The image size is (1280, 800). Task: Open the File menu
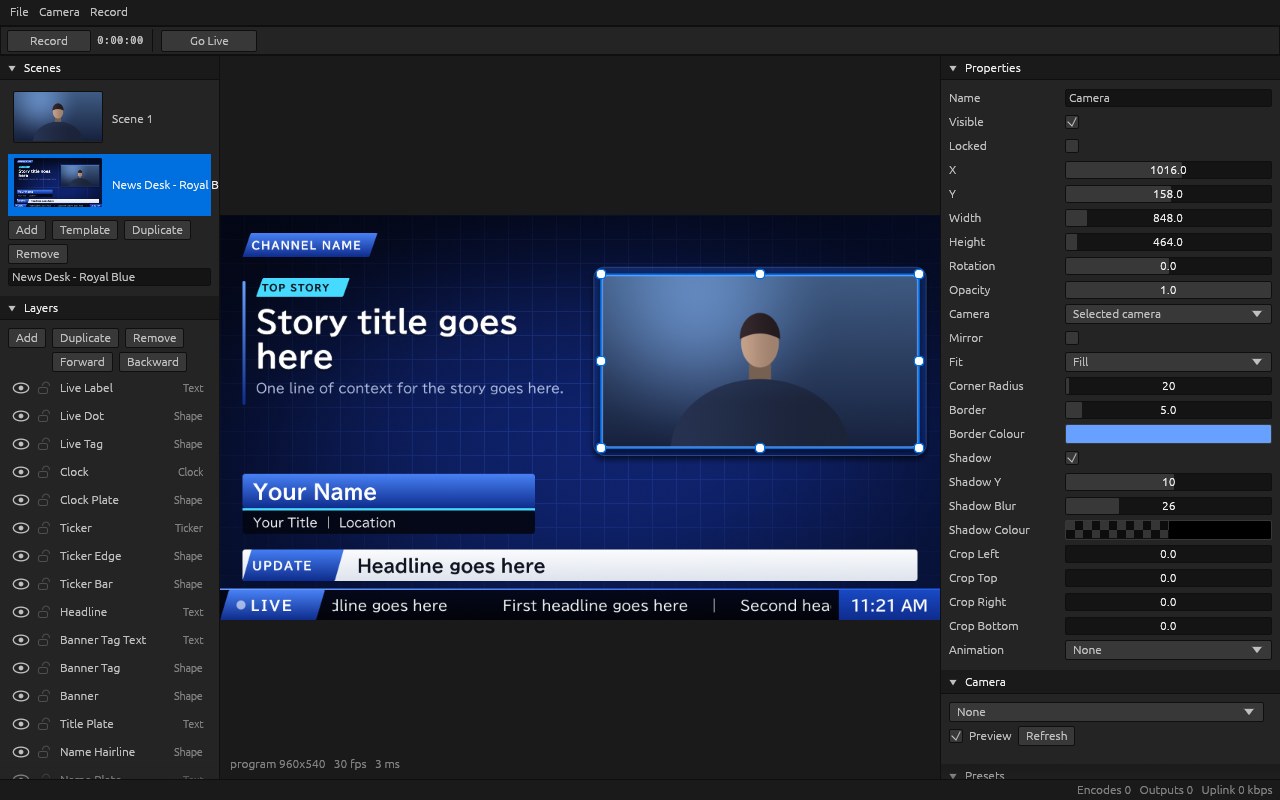(x=19, y=12)
